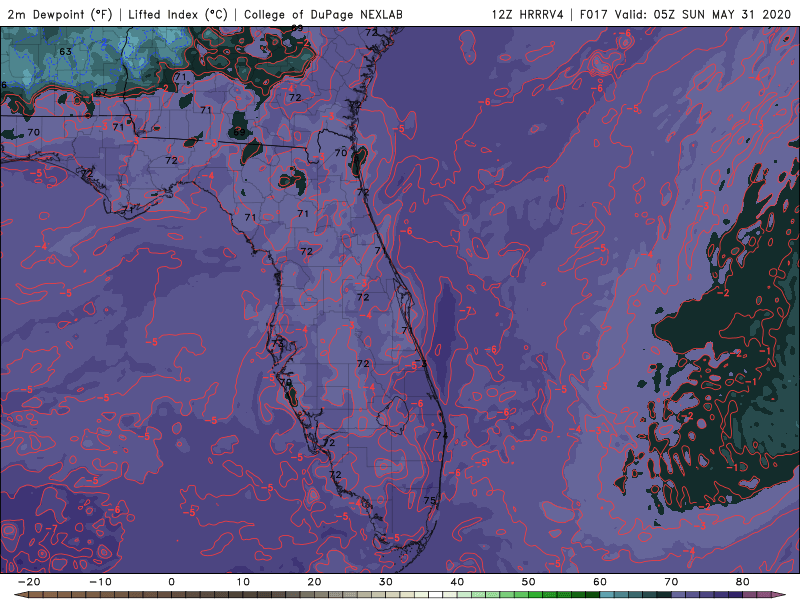The image size is (800, 600).
Task: Click the "2m Dewpoint (°F)" title text
Action: (60, 14)
